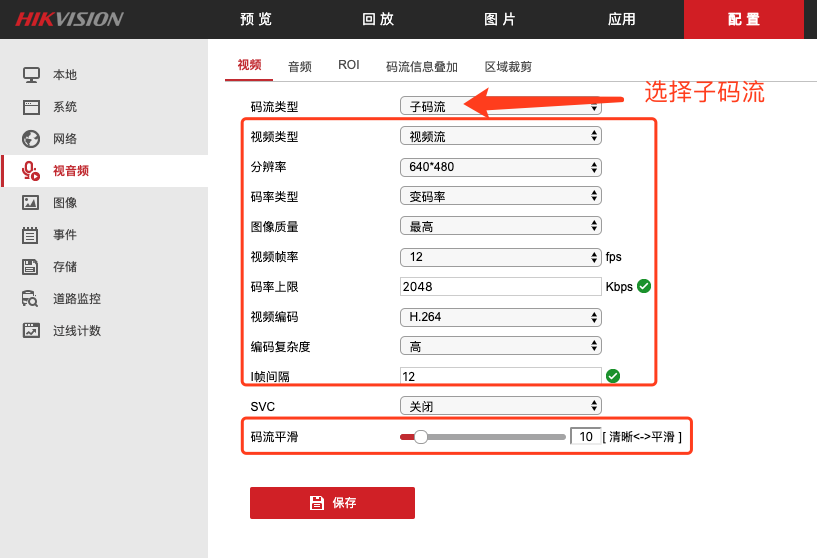This screenshot has height=558, width=817.
Task: Click the 码流平滑 smoothing slider handle
Action: pyautogui.click(x=421, y=437)
